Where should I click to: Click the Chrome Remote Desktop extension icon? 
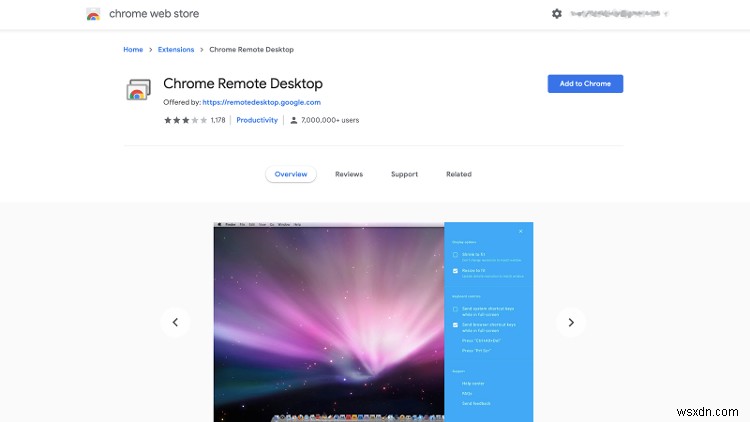138,90
